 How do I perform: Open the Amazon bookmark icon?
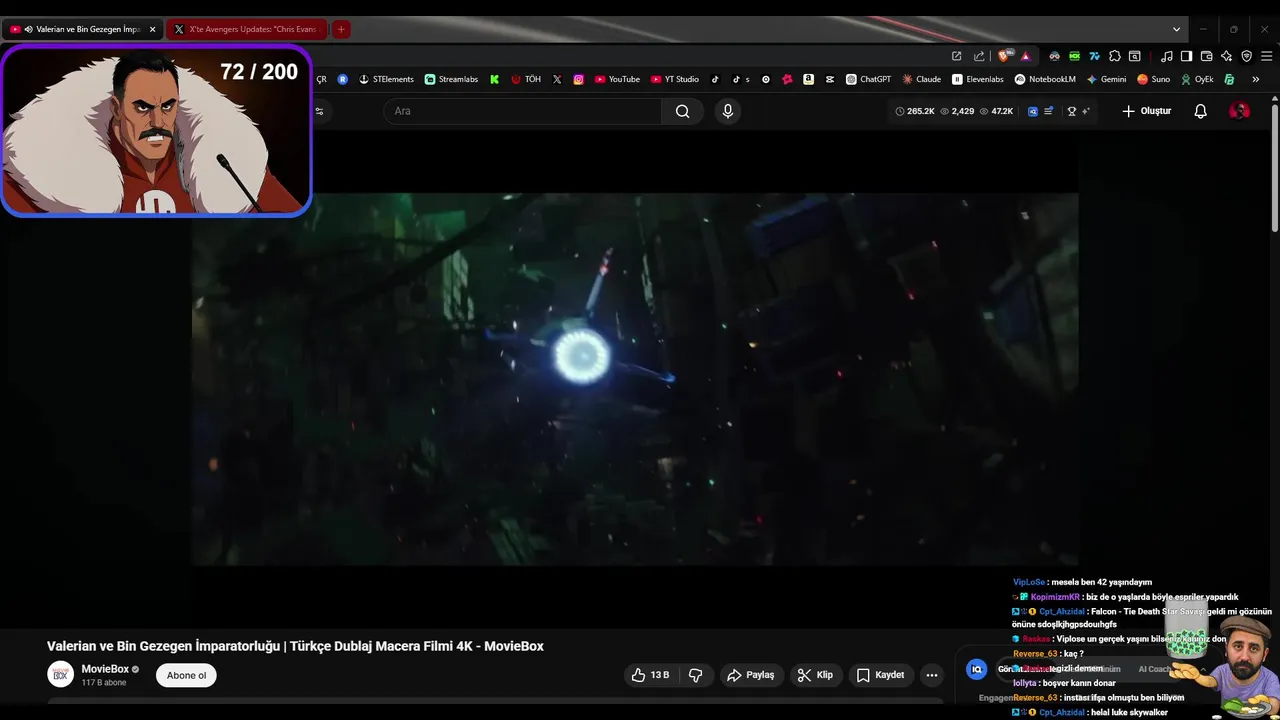point(808,79)
